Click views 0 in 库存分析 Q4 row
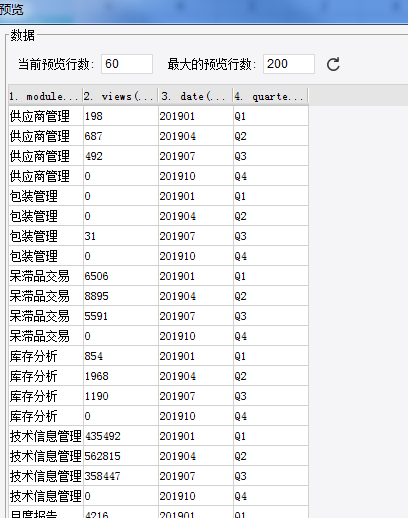 click(x=121, y=416)
